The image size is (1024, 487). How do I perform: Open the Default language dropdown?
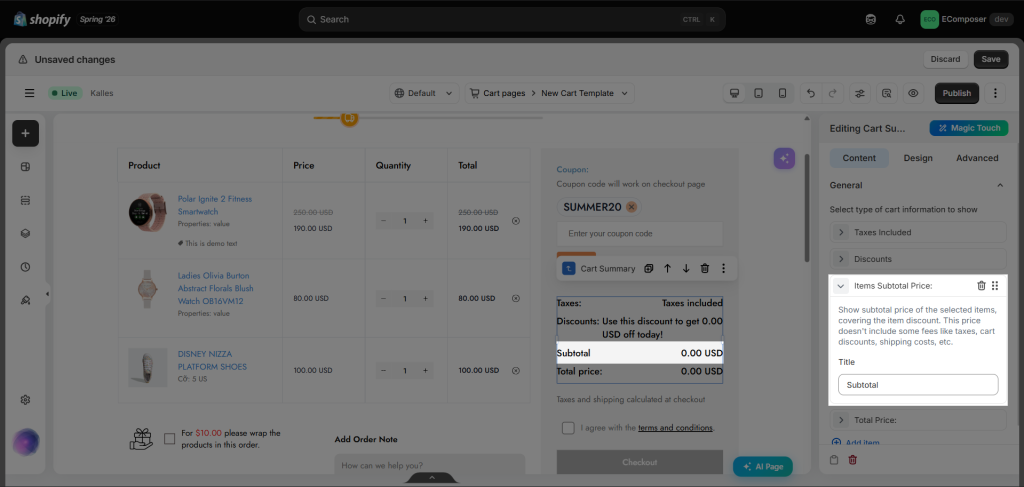424,93
